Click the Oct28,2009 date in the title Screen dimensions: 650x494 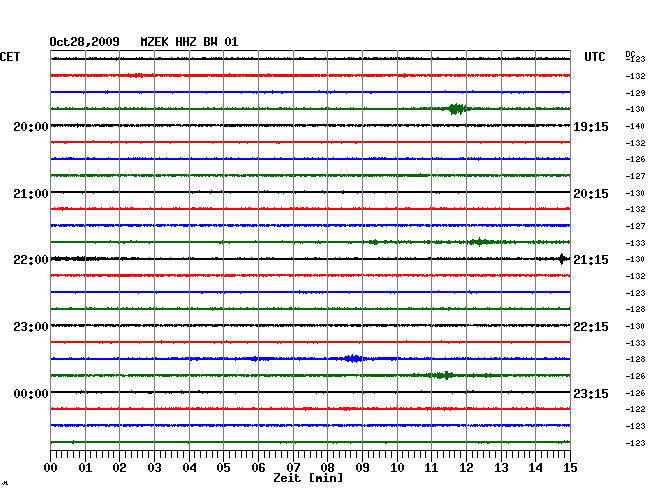85,42
